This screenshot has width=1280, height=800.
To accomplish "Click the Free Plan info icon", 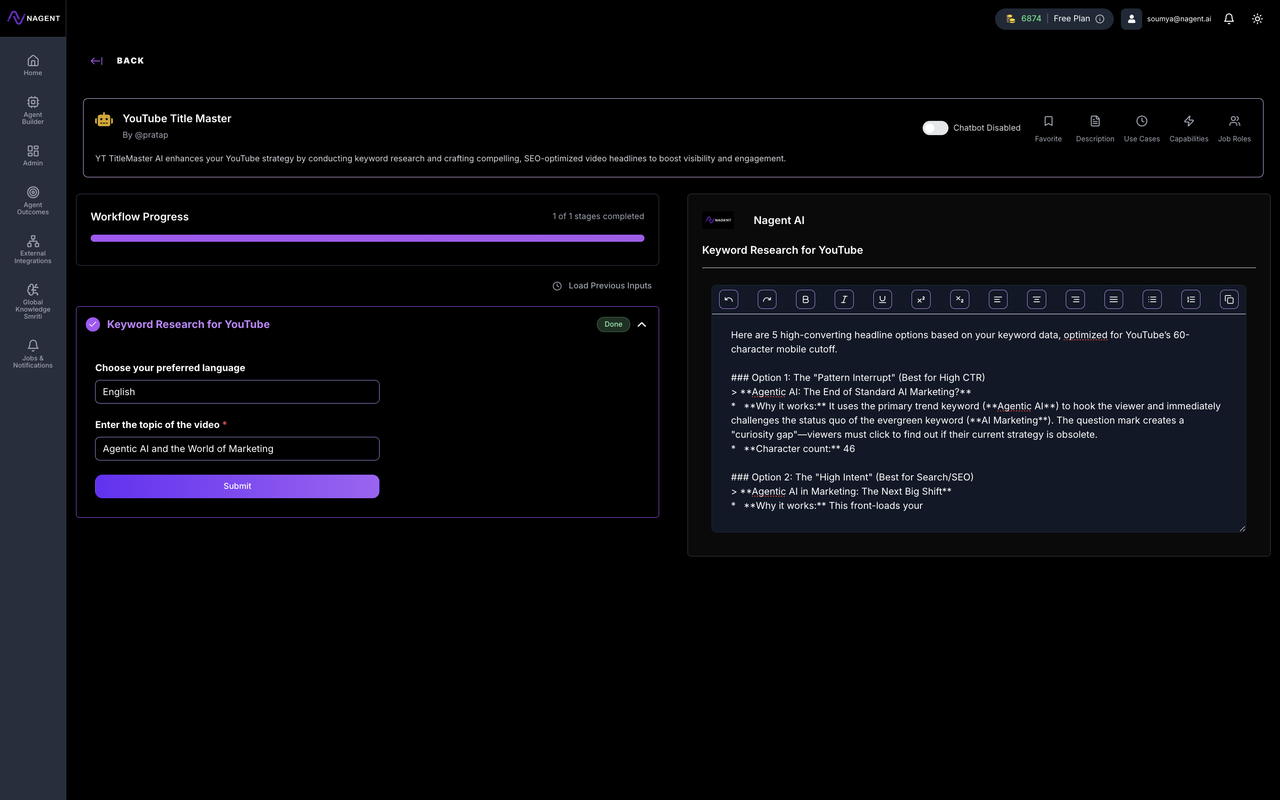I will (x=1100, y=19).
